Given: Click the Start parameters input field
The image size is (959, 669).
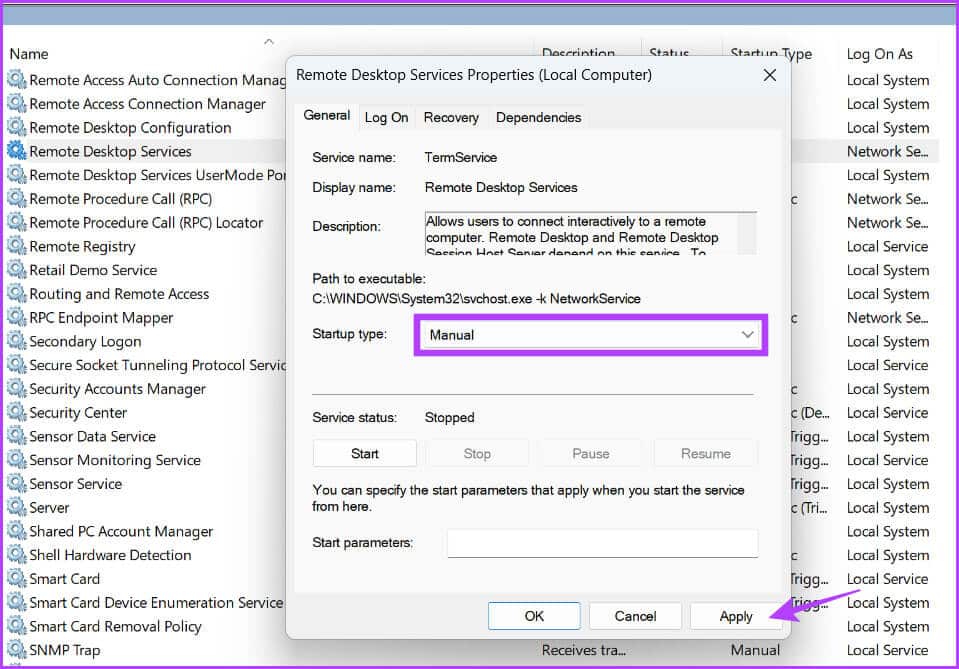Looking at the screenshot, I should point(602,543).
